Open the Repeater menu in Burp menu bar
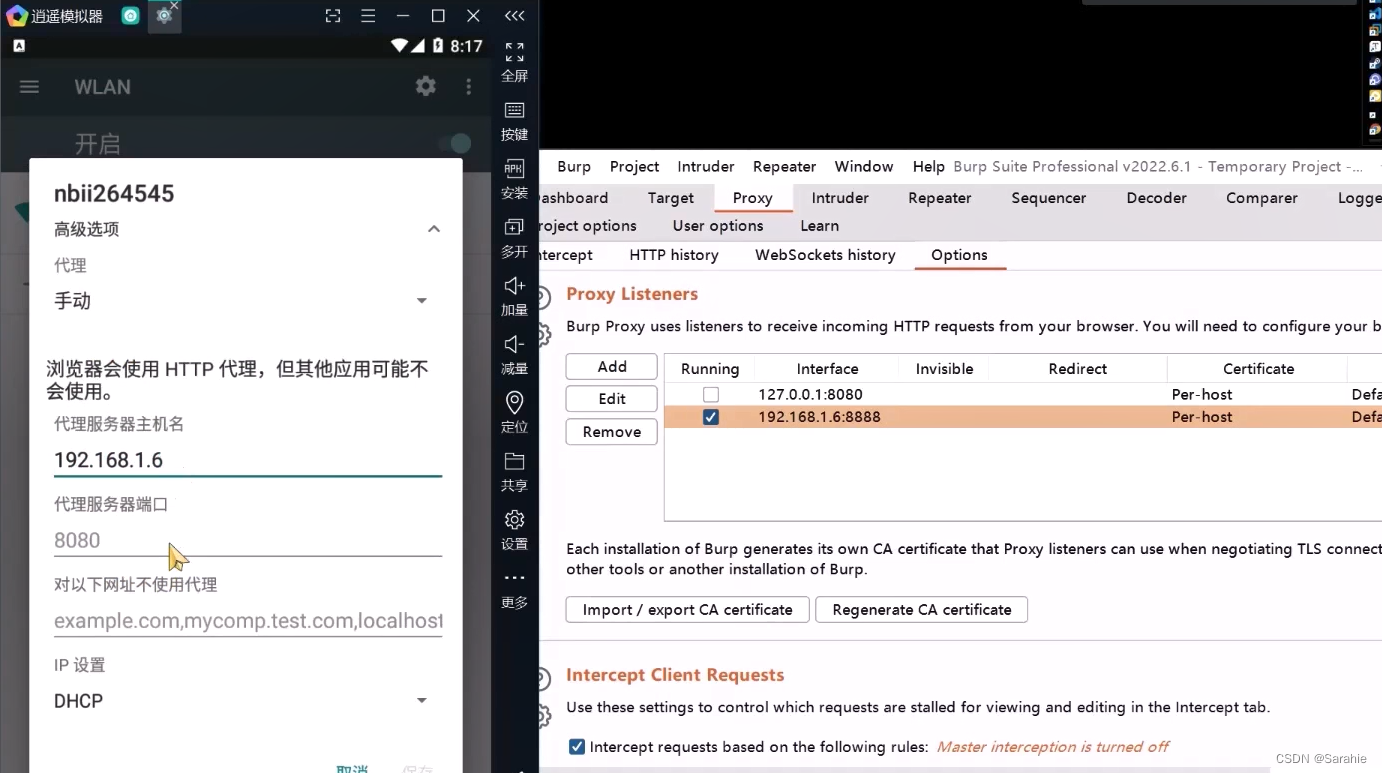This screenshot has width=1382, height=773. [784, 166]
